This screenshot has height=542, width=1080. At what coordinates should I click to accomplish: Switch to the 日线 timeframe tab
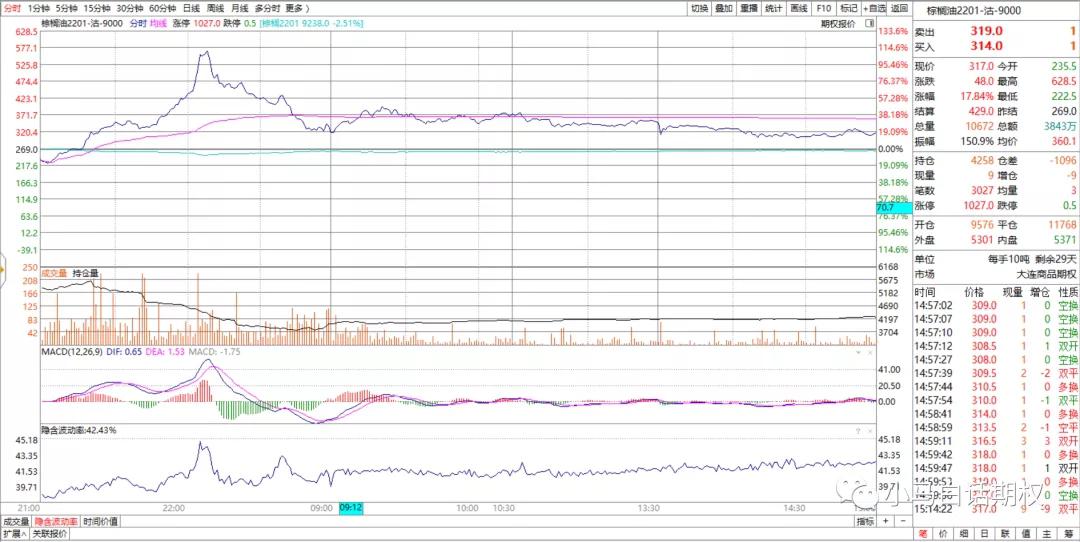click(190, 8)
